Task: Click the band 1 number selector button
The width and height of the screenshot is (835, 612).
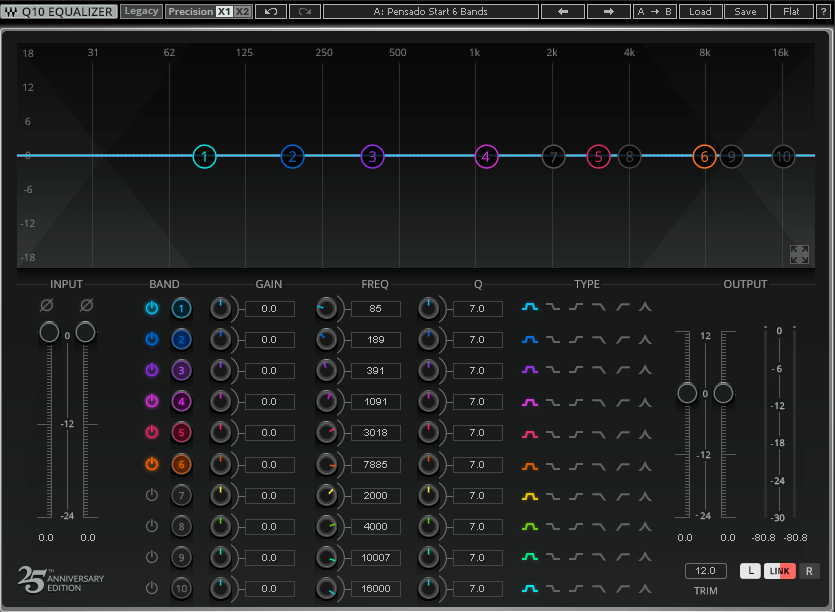Action: coord(181,308)
